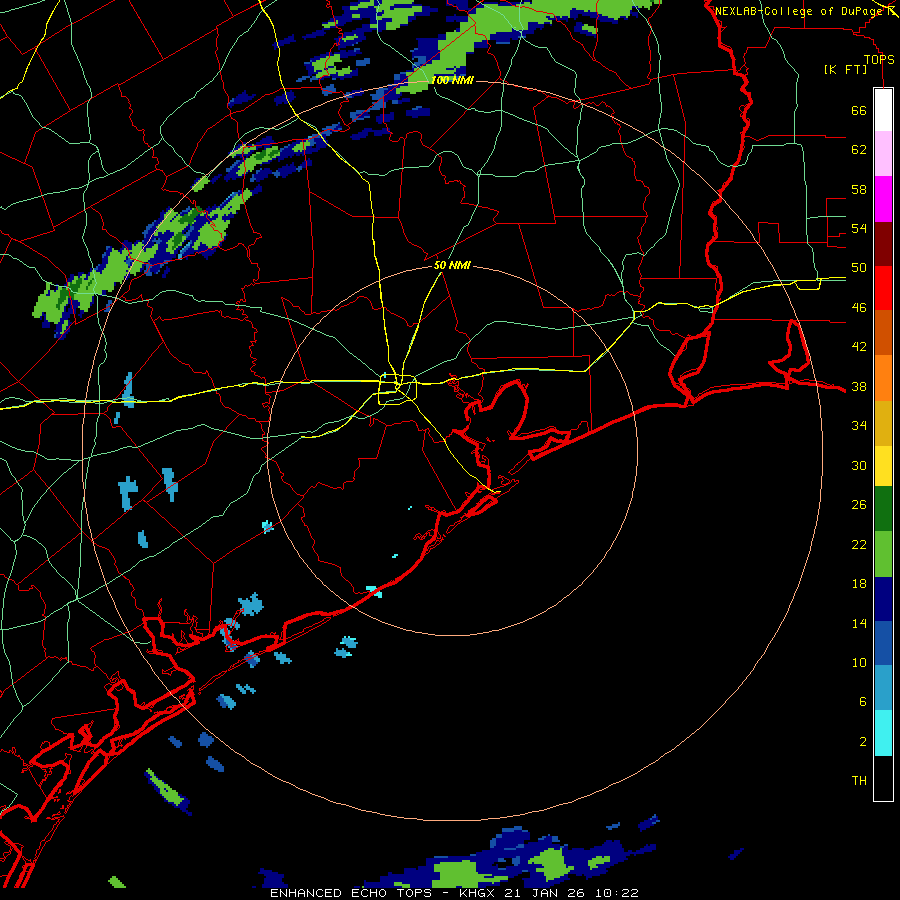Click the '42' legend value label

[x=859, y=347]
